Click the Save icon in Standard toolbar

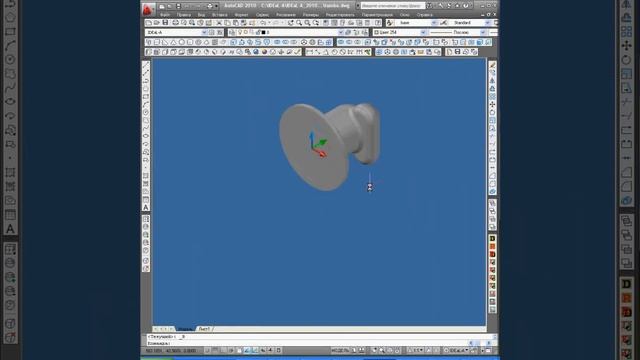coord(165,23)
